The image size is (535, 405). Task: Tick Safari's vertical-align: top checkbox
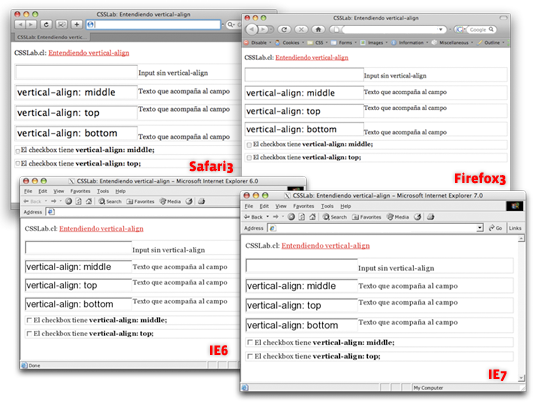(17, 163)
